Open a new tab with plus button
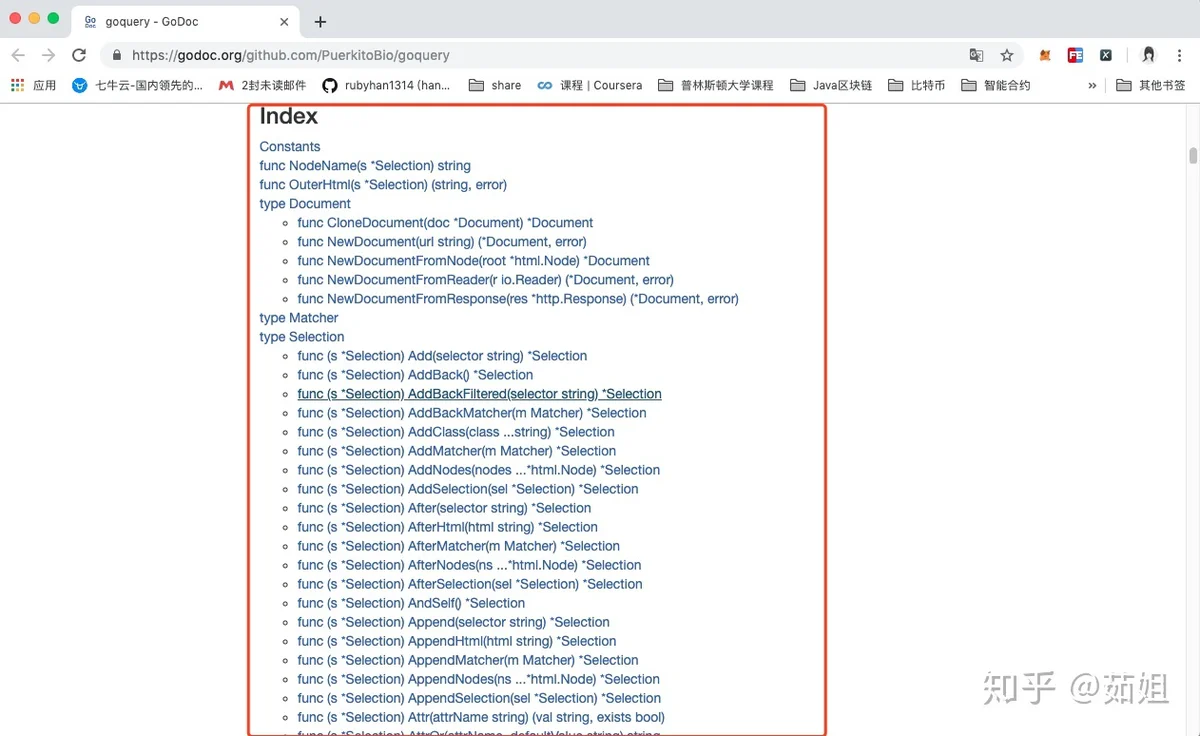Viewport: 1200px width, 736px height. click(320, 22)
